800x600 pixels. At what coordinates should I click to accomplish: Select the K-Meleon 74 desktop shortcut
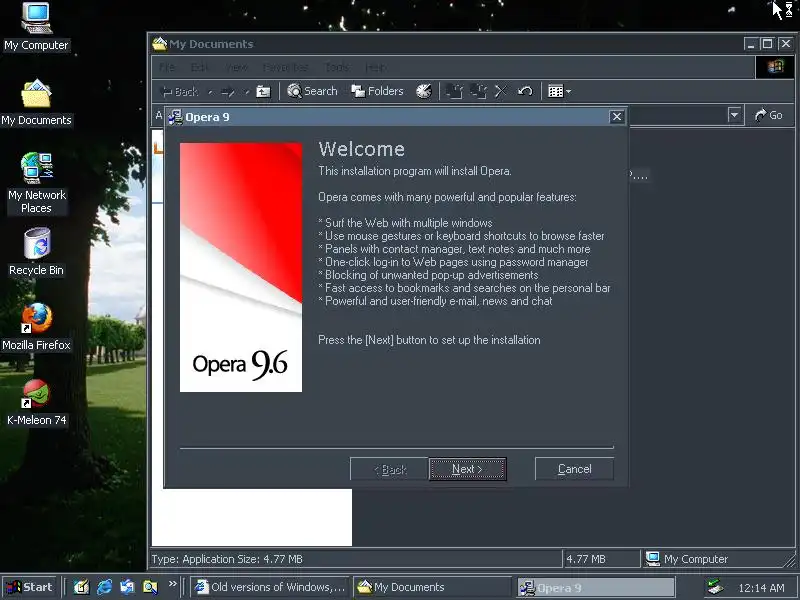tap(36, 403)
